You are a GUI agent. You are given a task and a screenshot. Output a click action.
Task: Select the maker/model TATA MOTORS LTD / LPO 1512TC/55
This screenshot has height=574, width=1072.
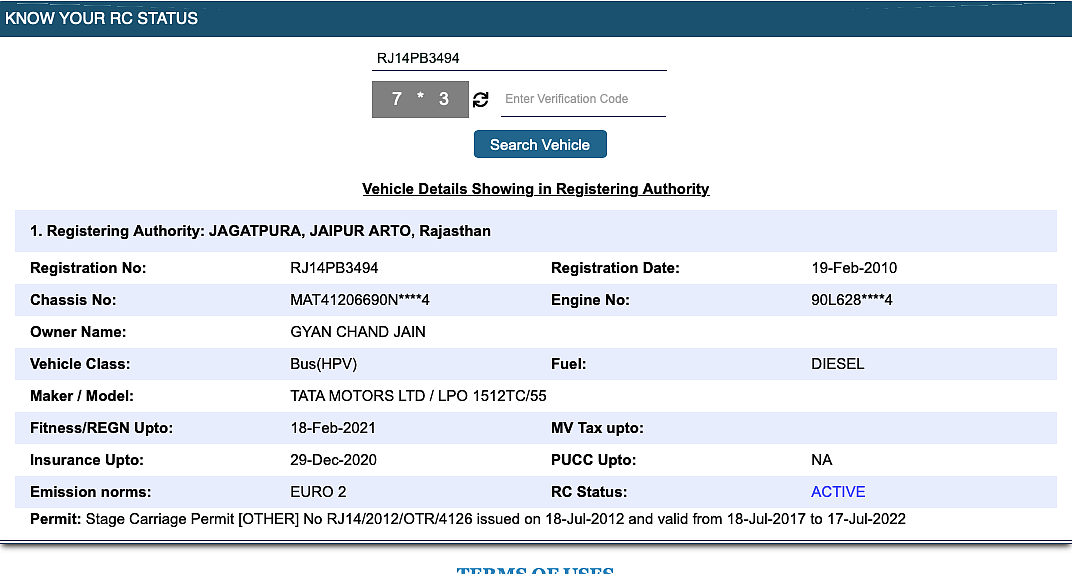coord(418,396)
